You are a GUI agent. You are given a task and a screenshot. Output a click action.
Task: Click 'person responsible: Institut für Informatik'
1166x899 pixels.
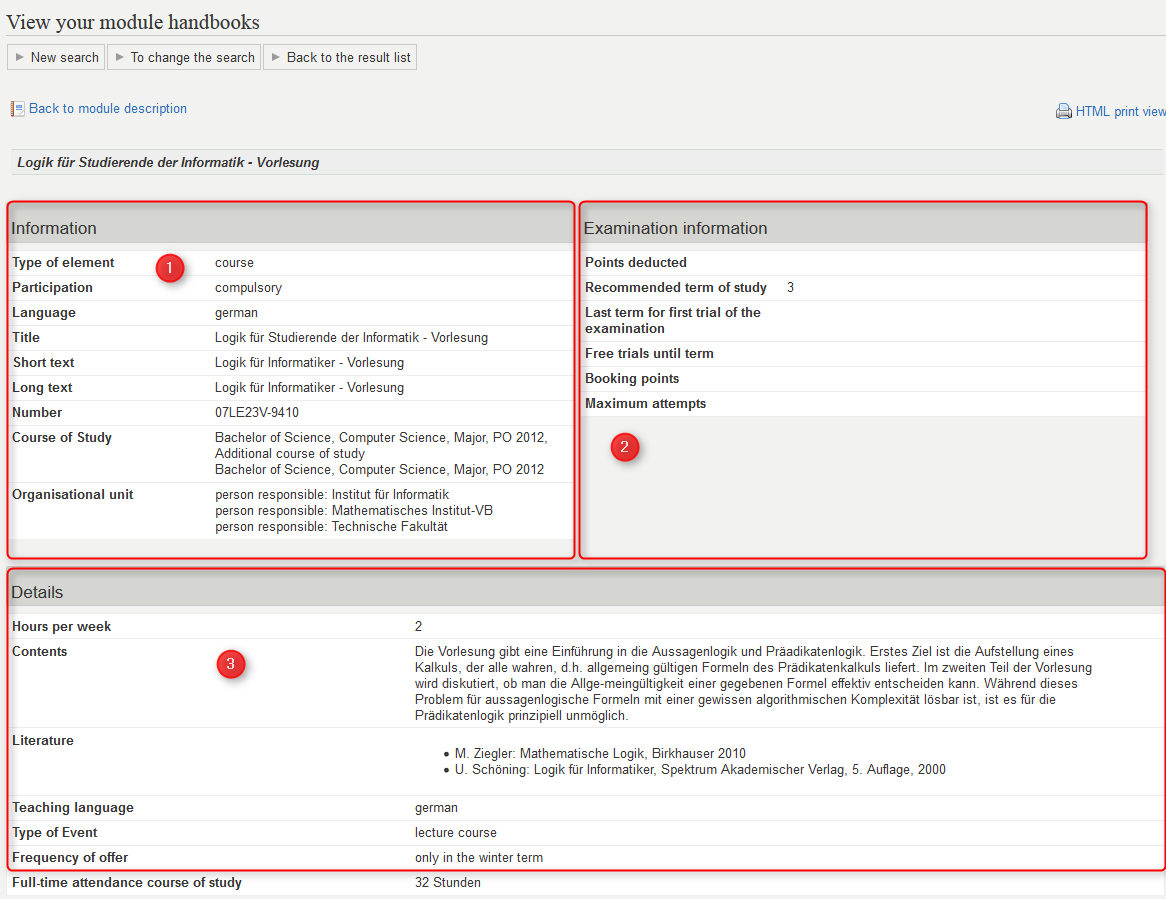332,494
